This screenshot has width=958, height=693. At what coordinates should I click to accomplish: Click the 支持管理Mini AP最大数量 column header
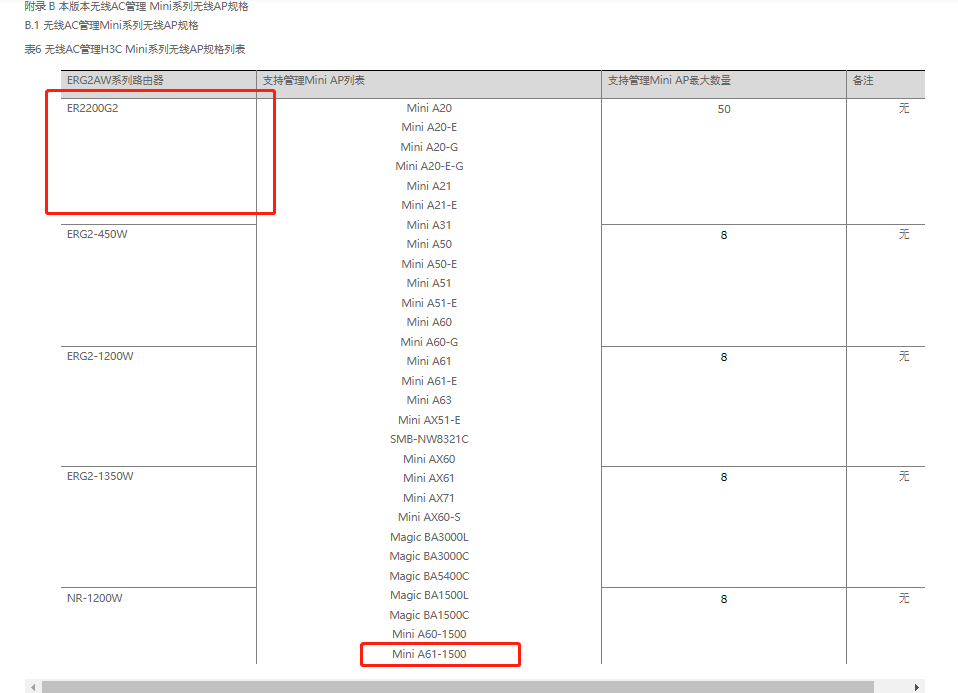(x=724, y=84)
